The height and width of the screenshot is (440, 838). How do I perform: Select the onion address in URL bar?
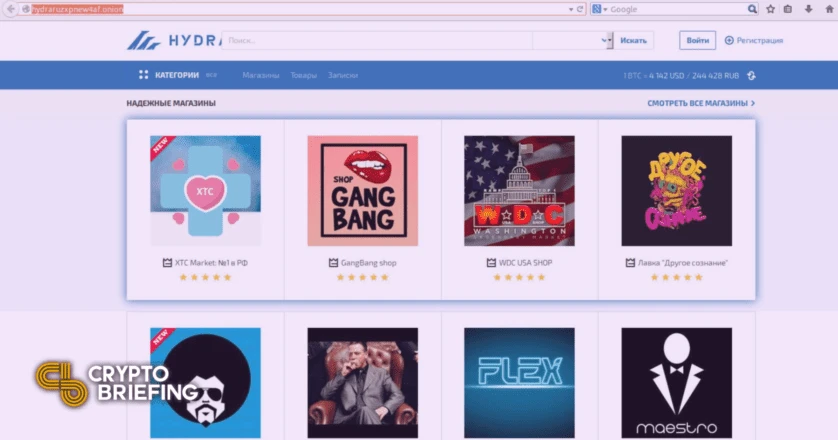(77, 9)
